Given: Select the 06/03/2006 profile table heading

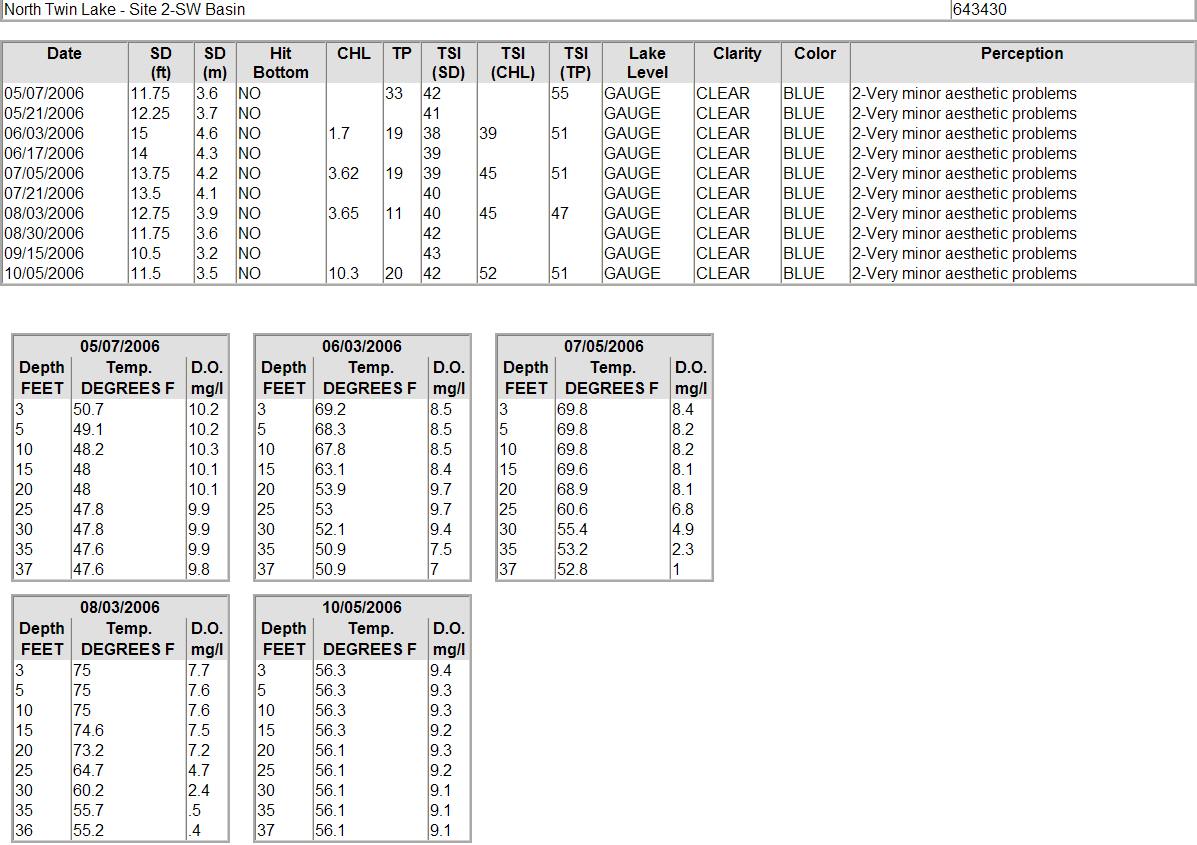Looking at the screenshot, I should tap(362, 346).
